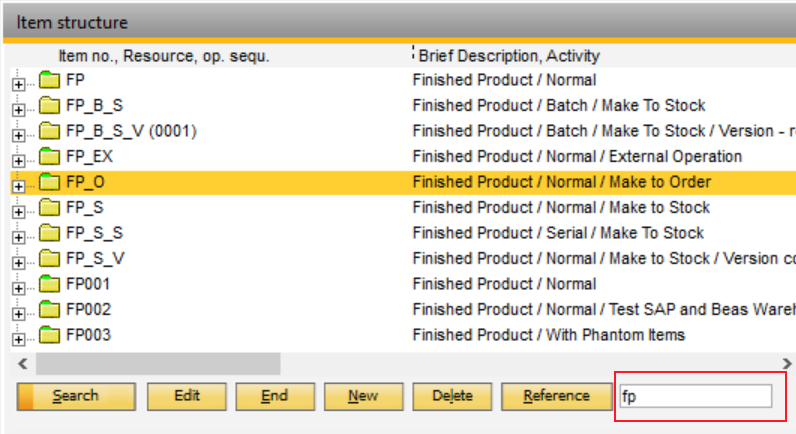Click the folder icon beside FP_B_S
The height and width of the screenshot is (434, 796).
tap(50, 106)
